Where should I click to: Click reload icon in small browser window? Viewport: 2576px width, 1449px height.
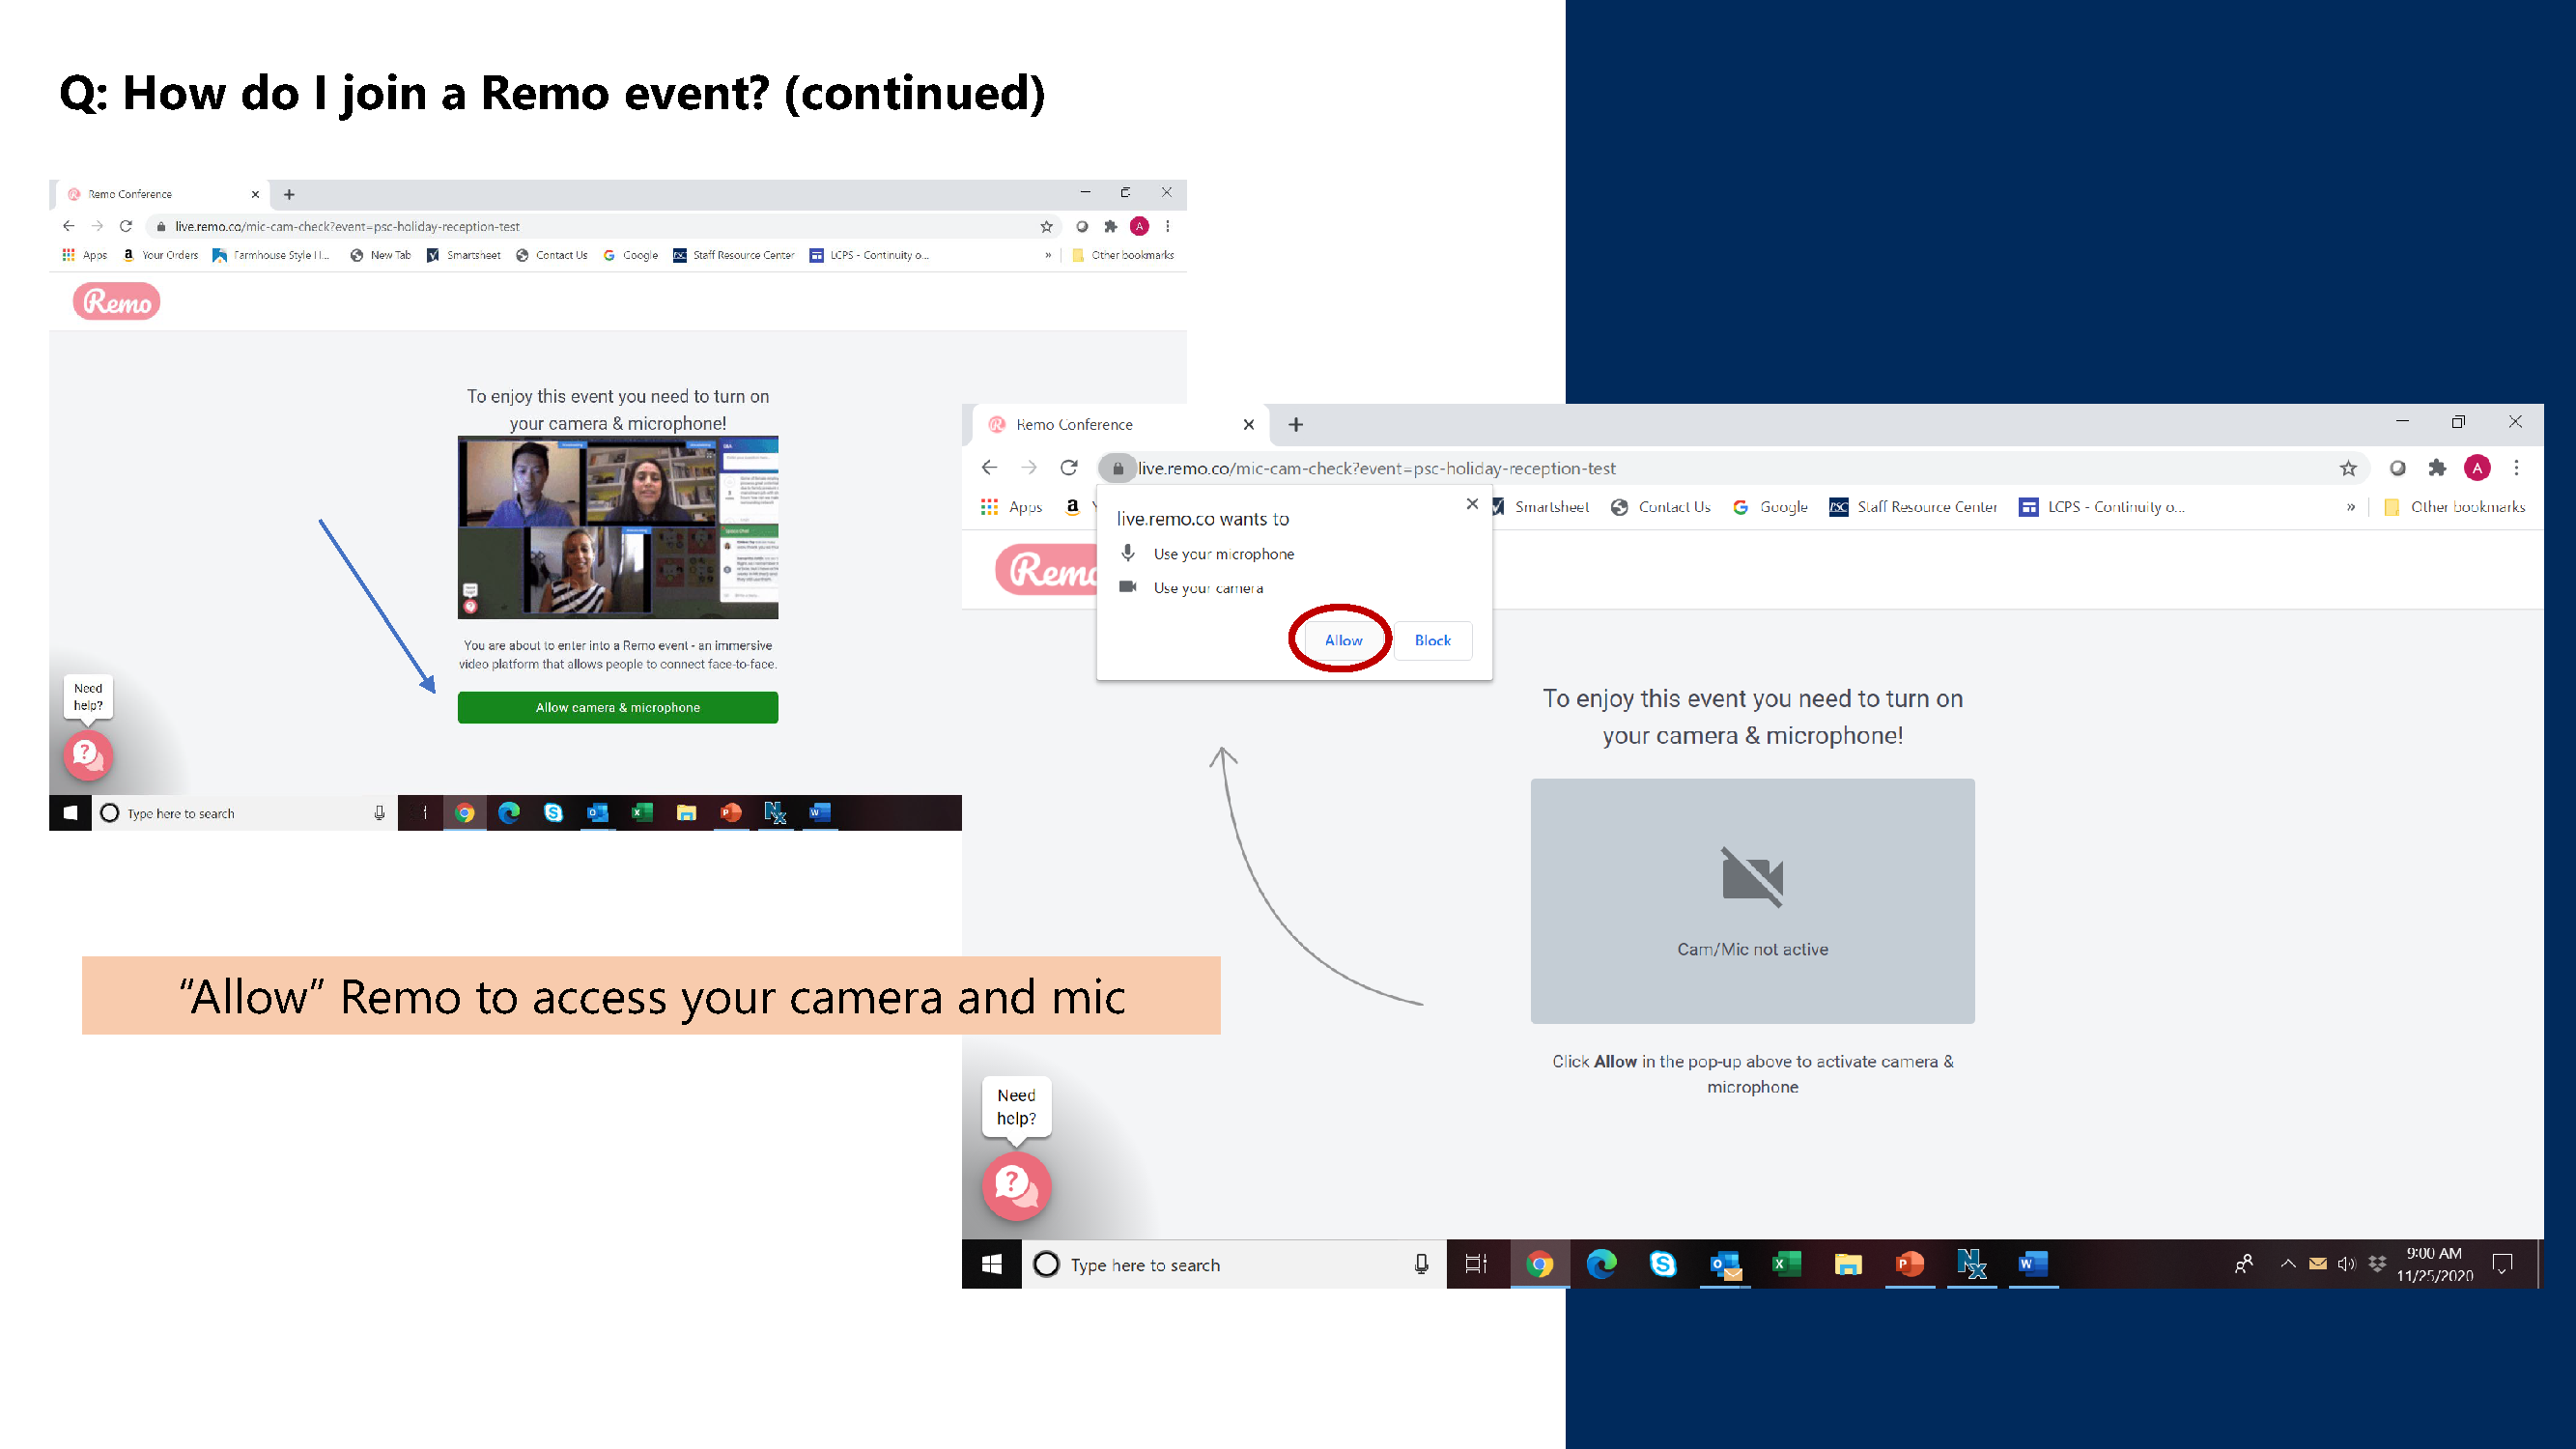coord(126,226)
